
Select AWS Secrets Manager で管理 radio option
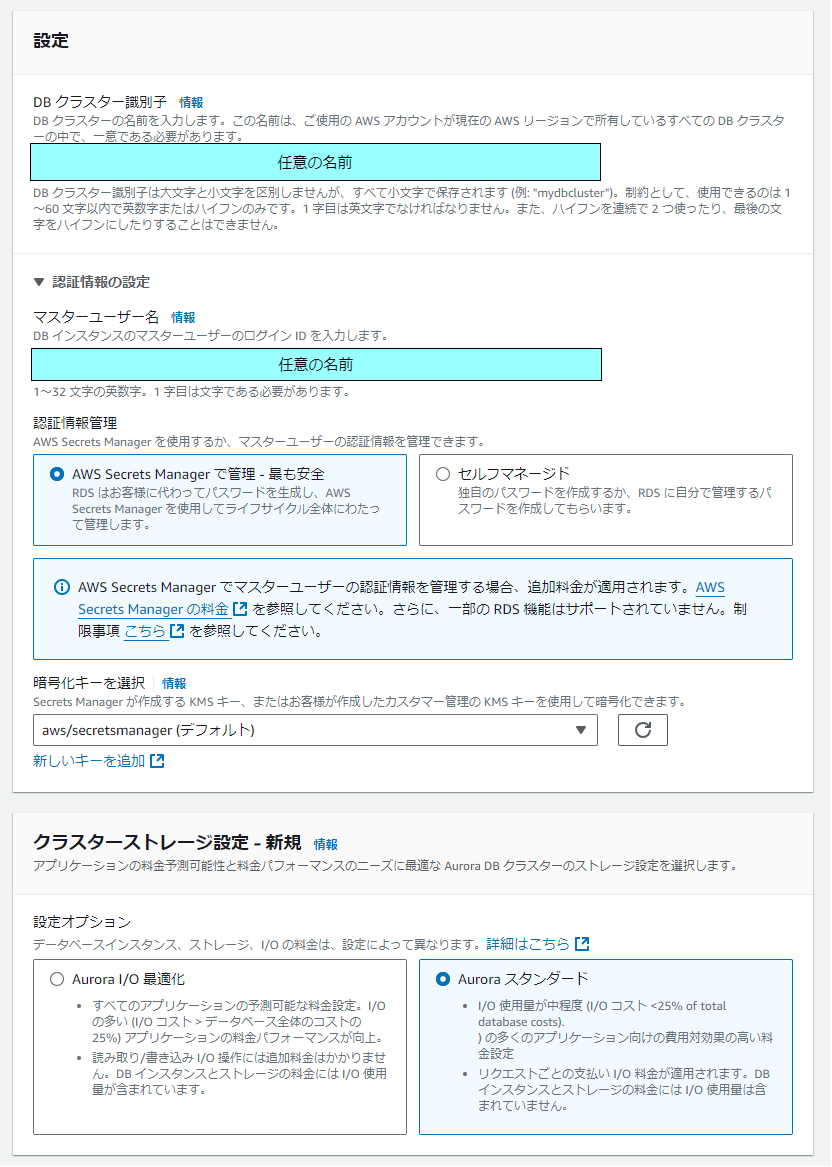pyautogui.click(x=57, y=474)
